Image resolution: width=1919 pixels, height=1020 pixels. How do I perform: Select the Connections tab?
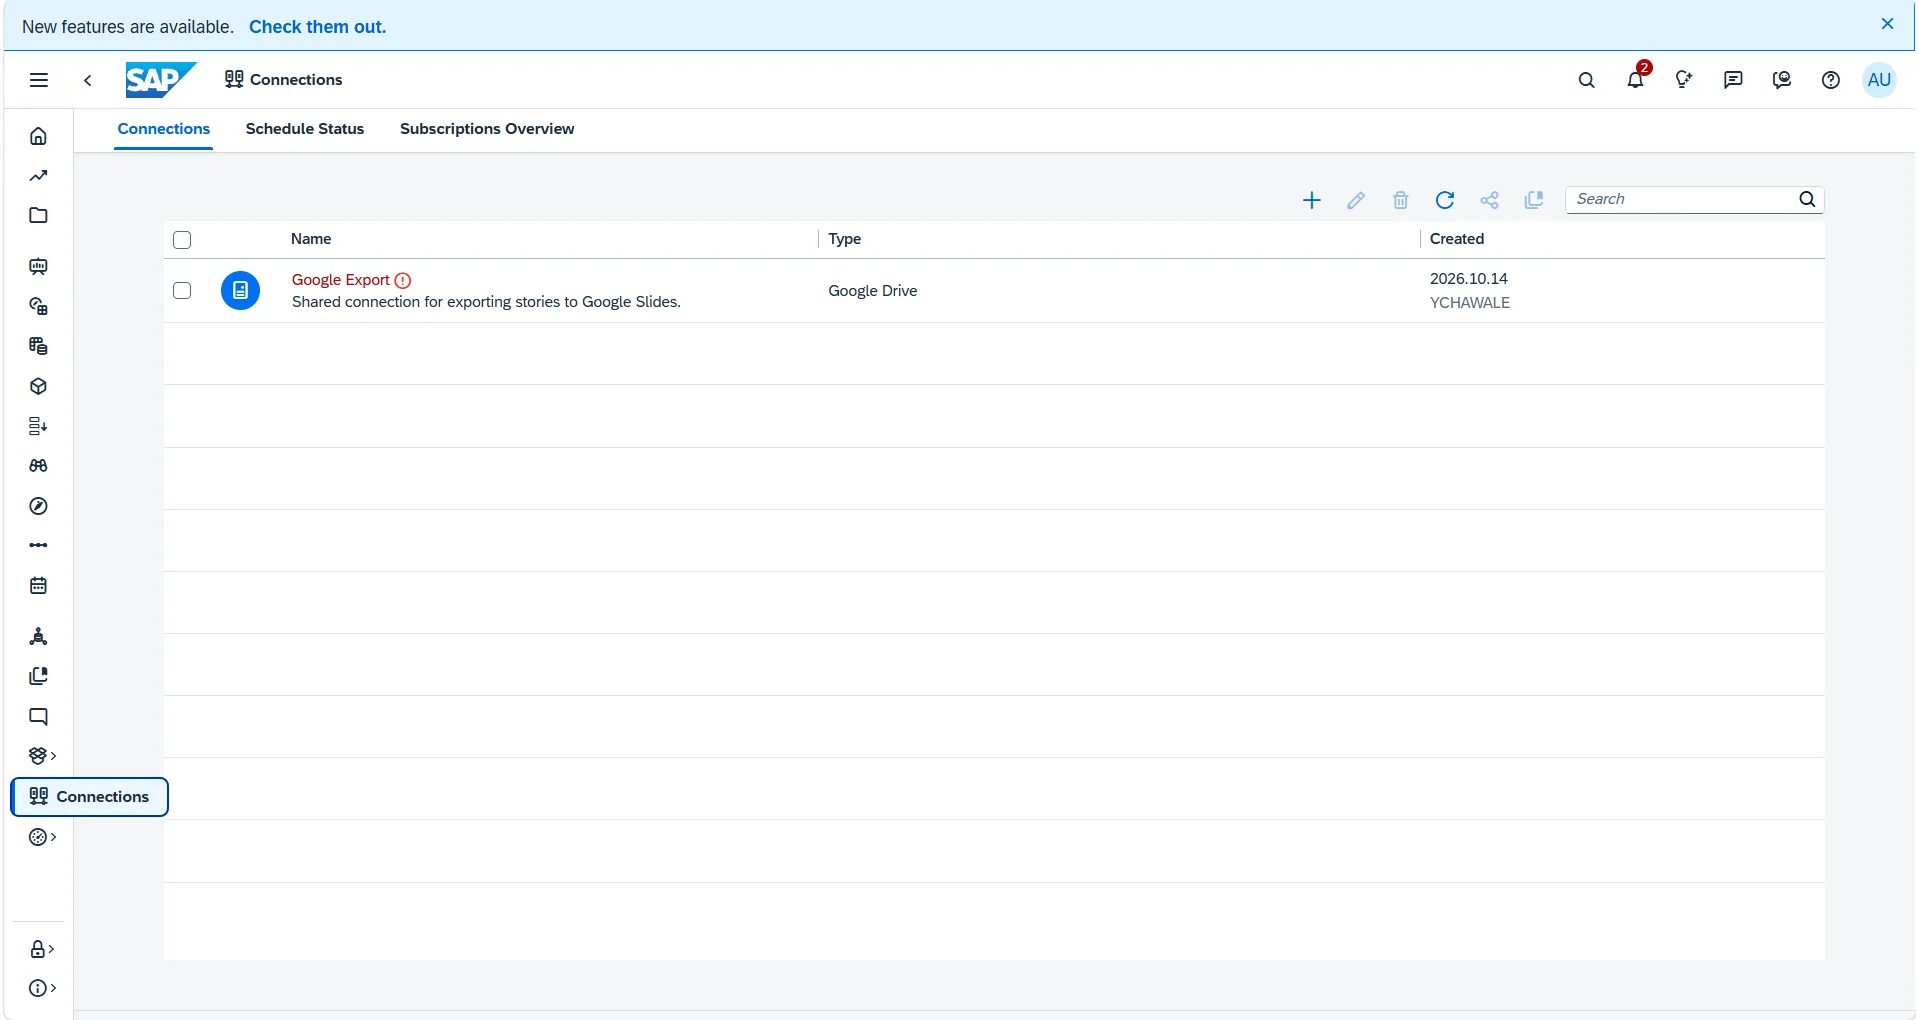[x=164, y=129]
